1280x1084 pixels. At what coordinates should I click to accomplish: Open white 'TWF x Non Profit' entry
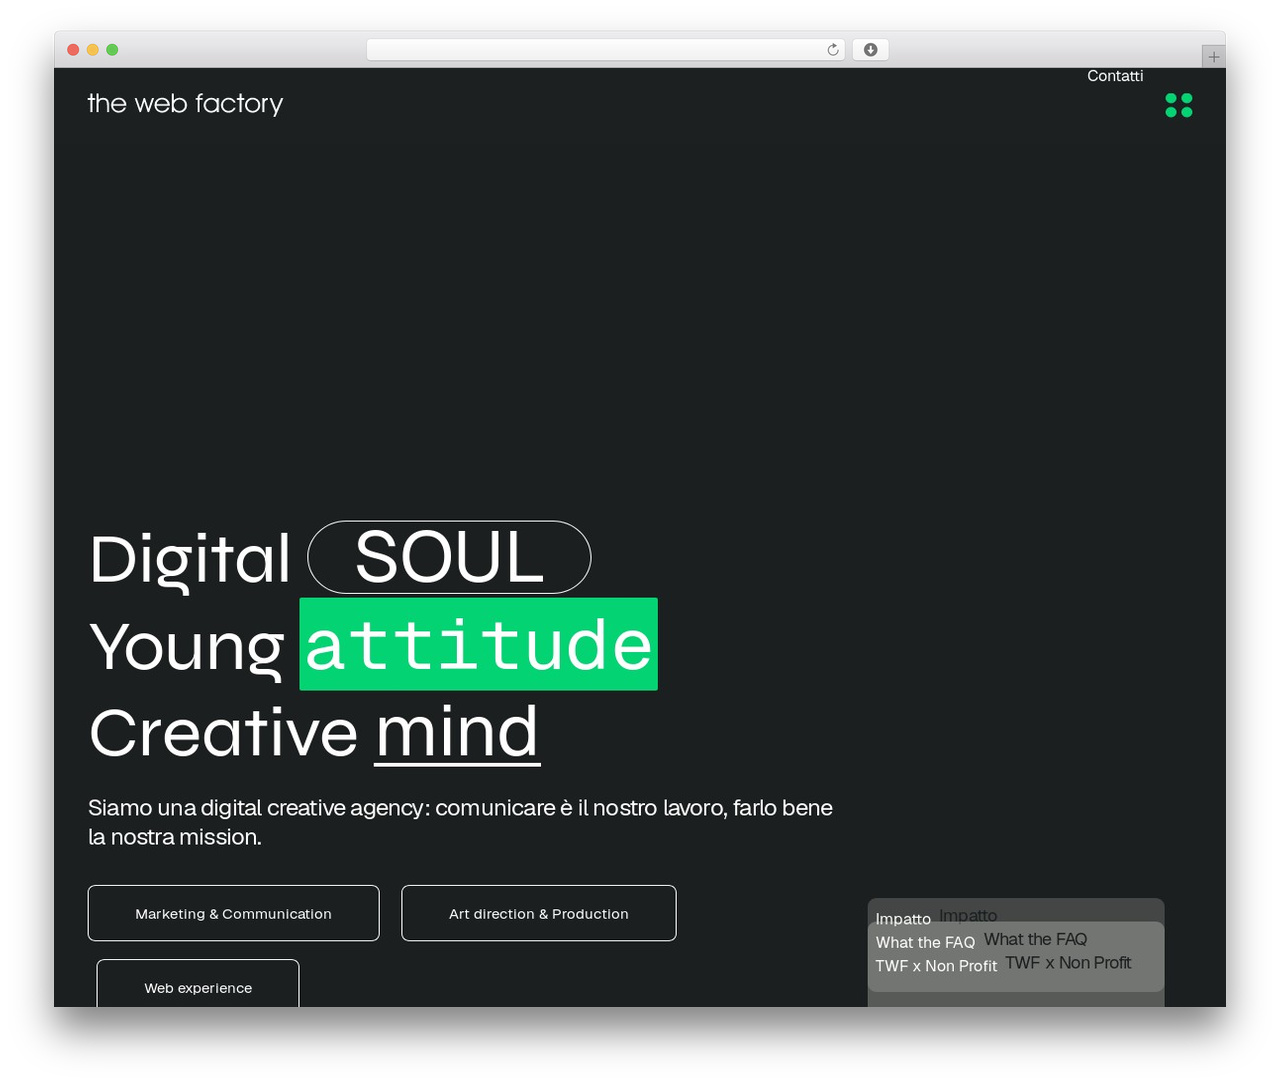tap(936, 966)
